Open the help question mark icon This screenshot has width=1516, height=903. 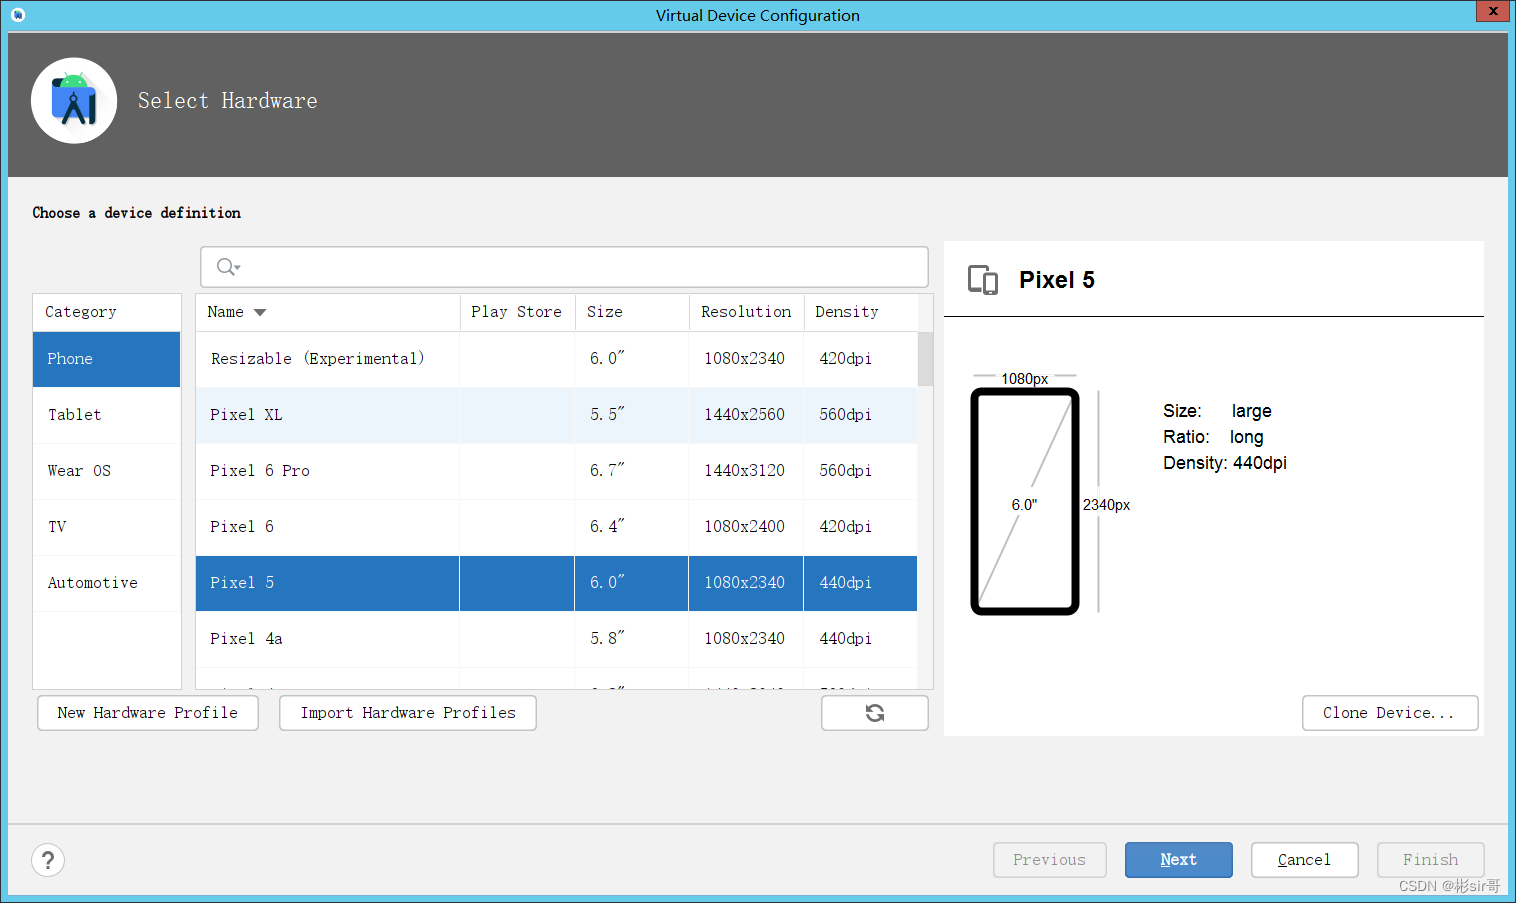pos(48,860)
